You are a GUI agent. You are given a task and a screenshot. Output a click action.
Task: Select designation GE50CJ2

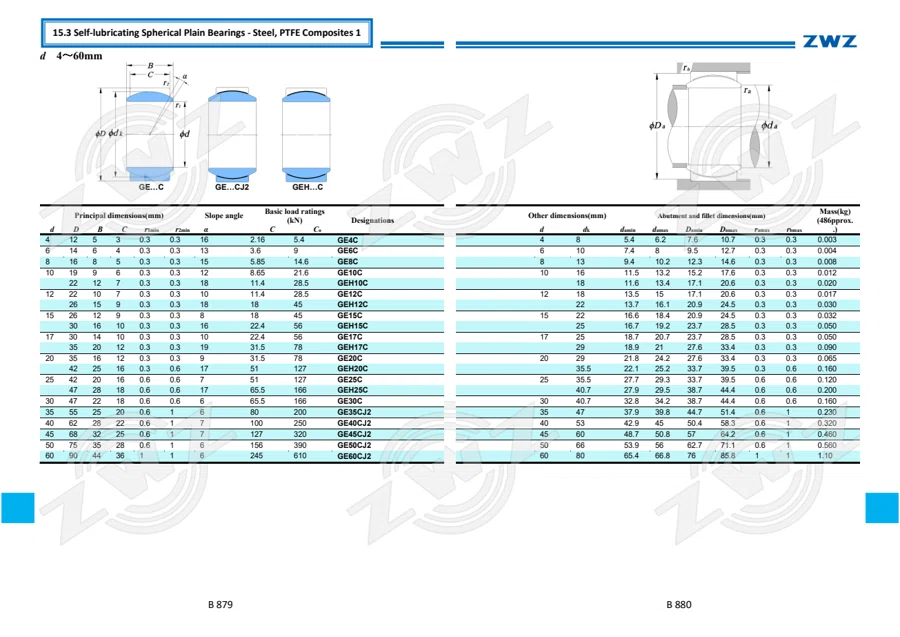point(354,445)
